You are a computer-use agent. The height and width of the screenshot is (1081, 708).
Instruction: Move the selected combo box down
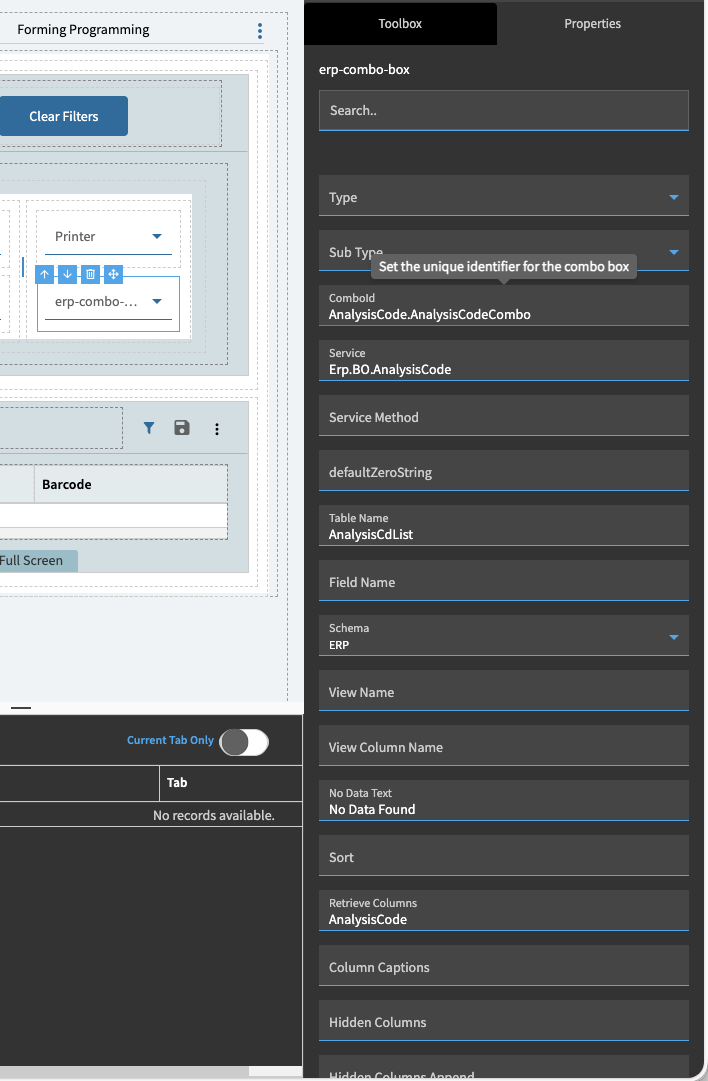68,274
